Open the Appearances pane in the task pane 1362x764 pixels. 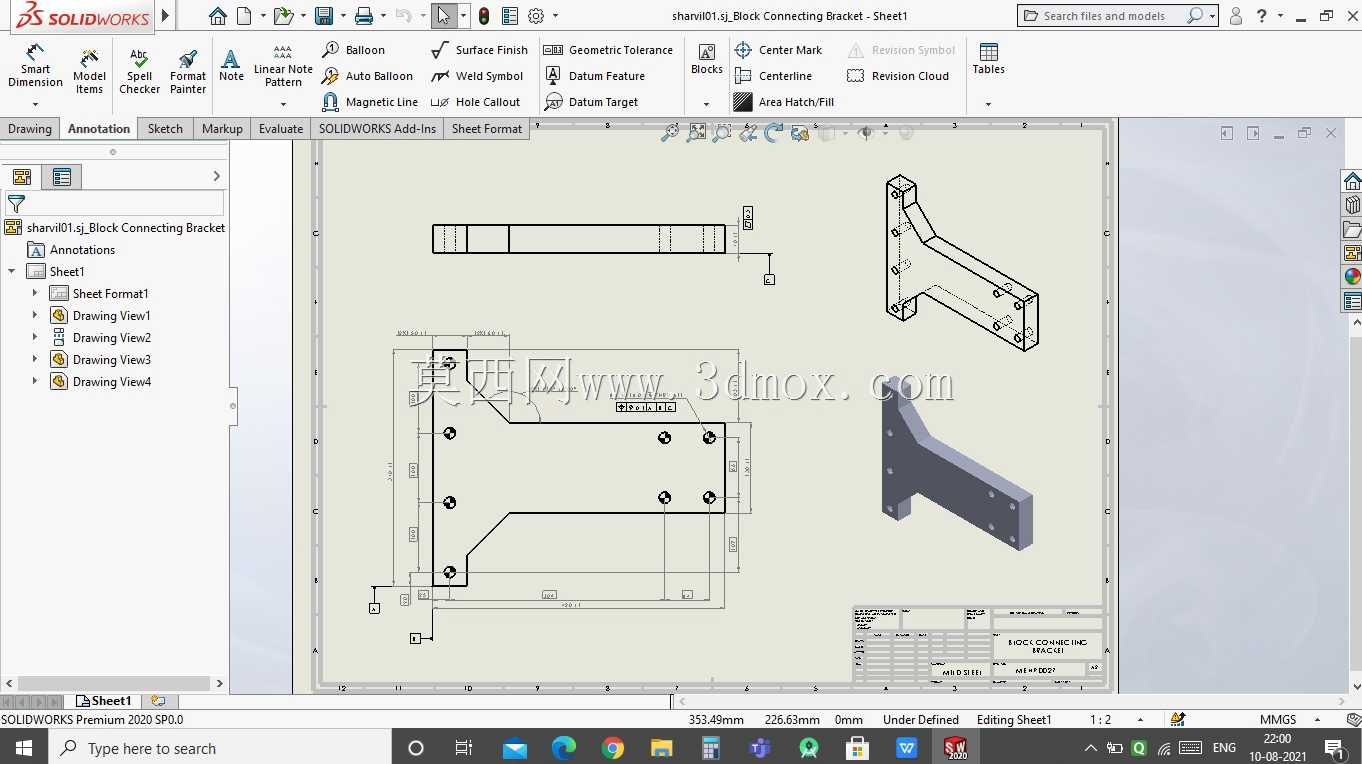(1352, 277)
